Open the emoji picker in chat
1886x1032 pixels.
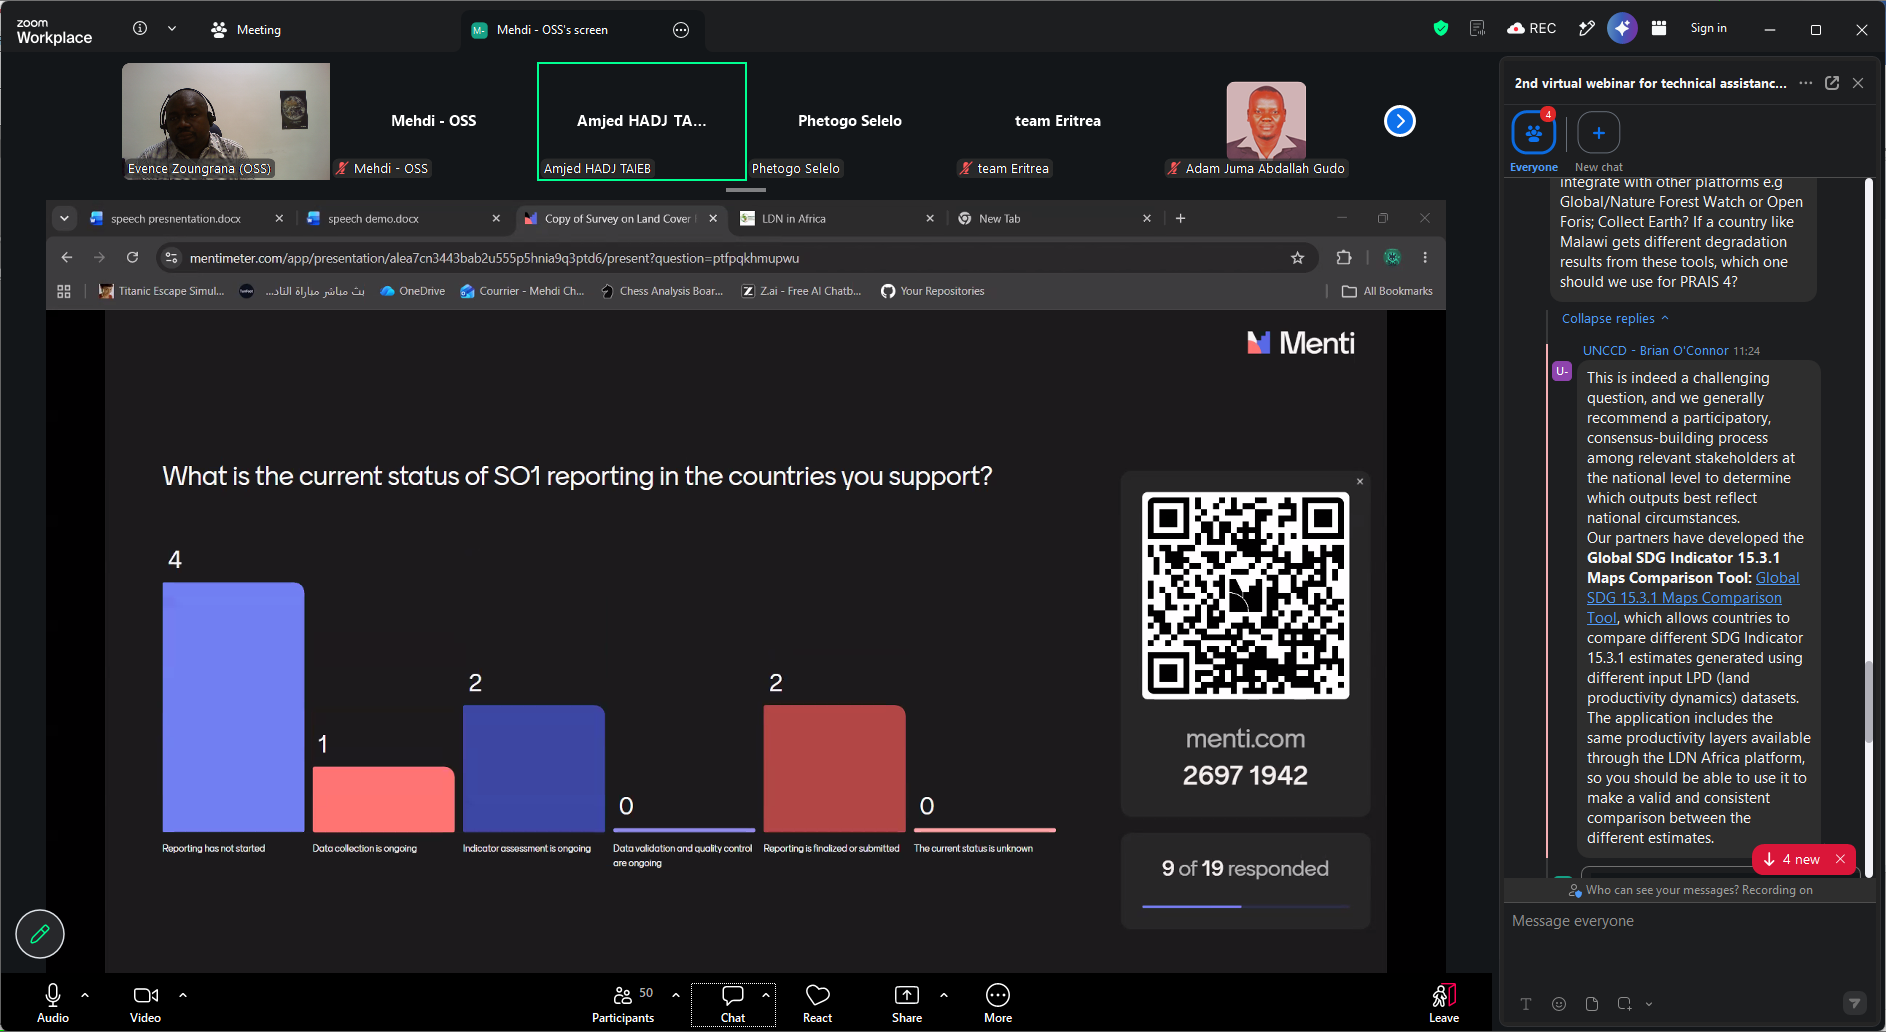[x=1558, y=1004]
